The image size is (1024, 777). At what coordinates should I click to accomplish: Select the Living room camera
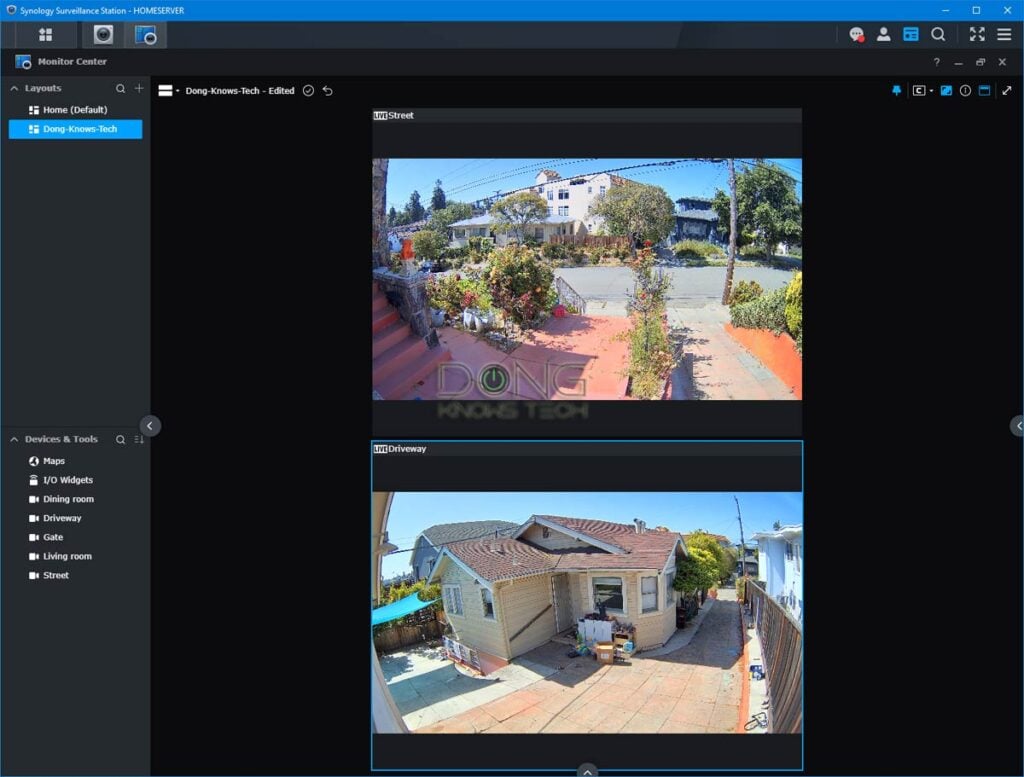click(75, 556)
